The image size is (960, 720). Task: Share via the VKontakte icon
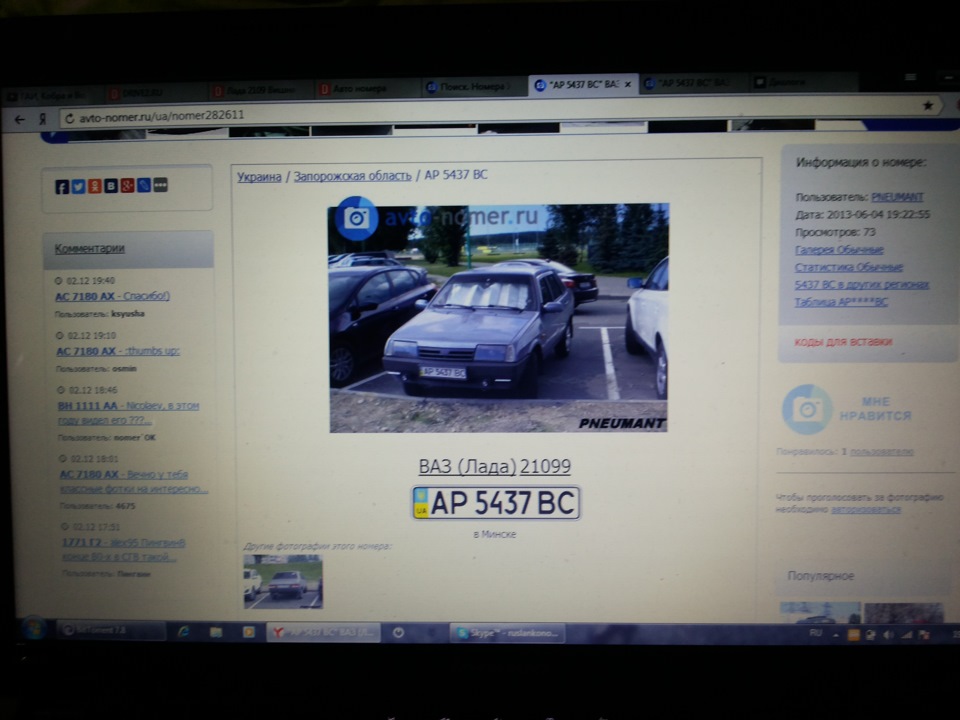(111, 186)
